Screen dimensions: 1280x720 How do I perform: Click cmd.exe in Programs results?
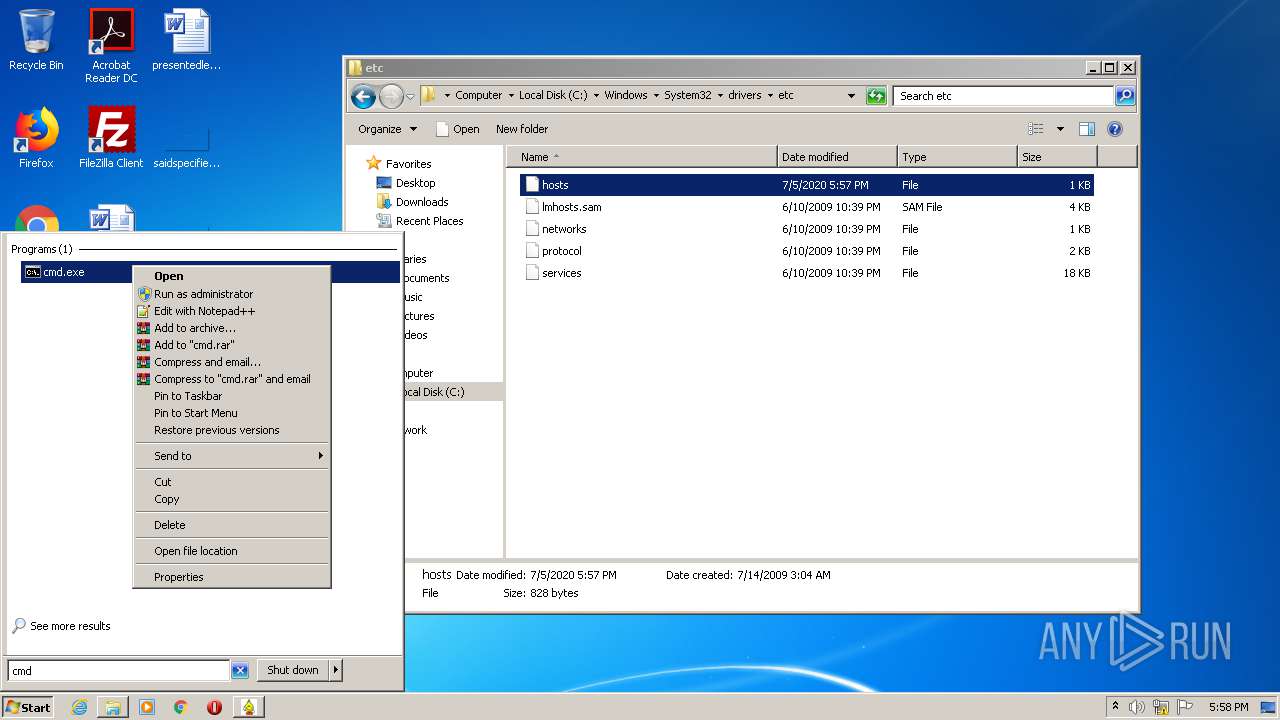coord(210,272)
